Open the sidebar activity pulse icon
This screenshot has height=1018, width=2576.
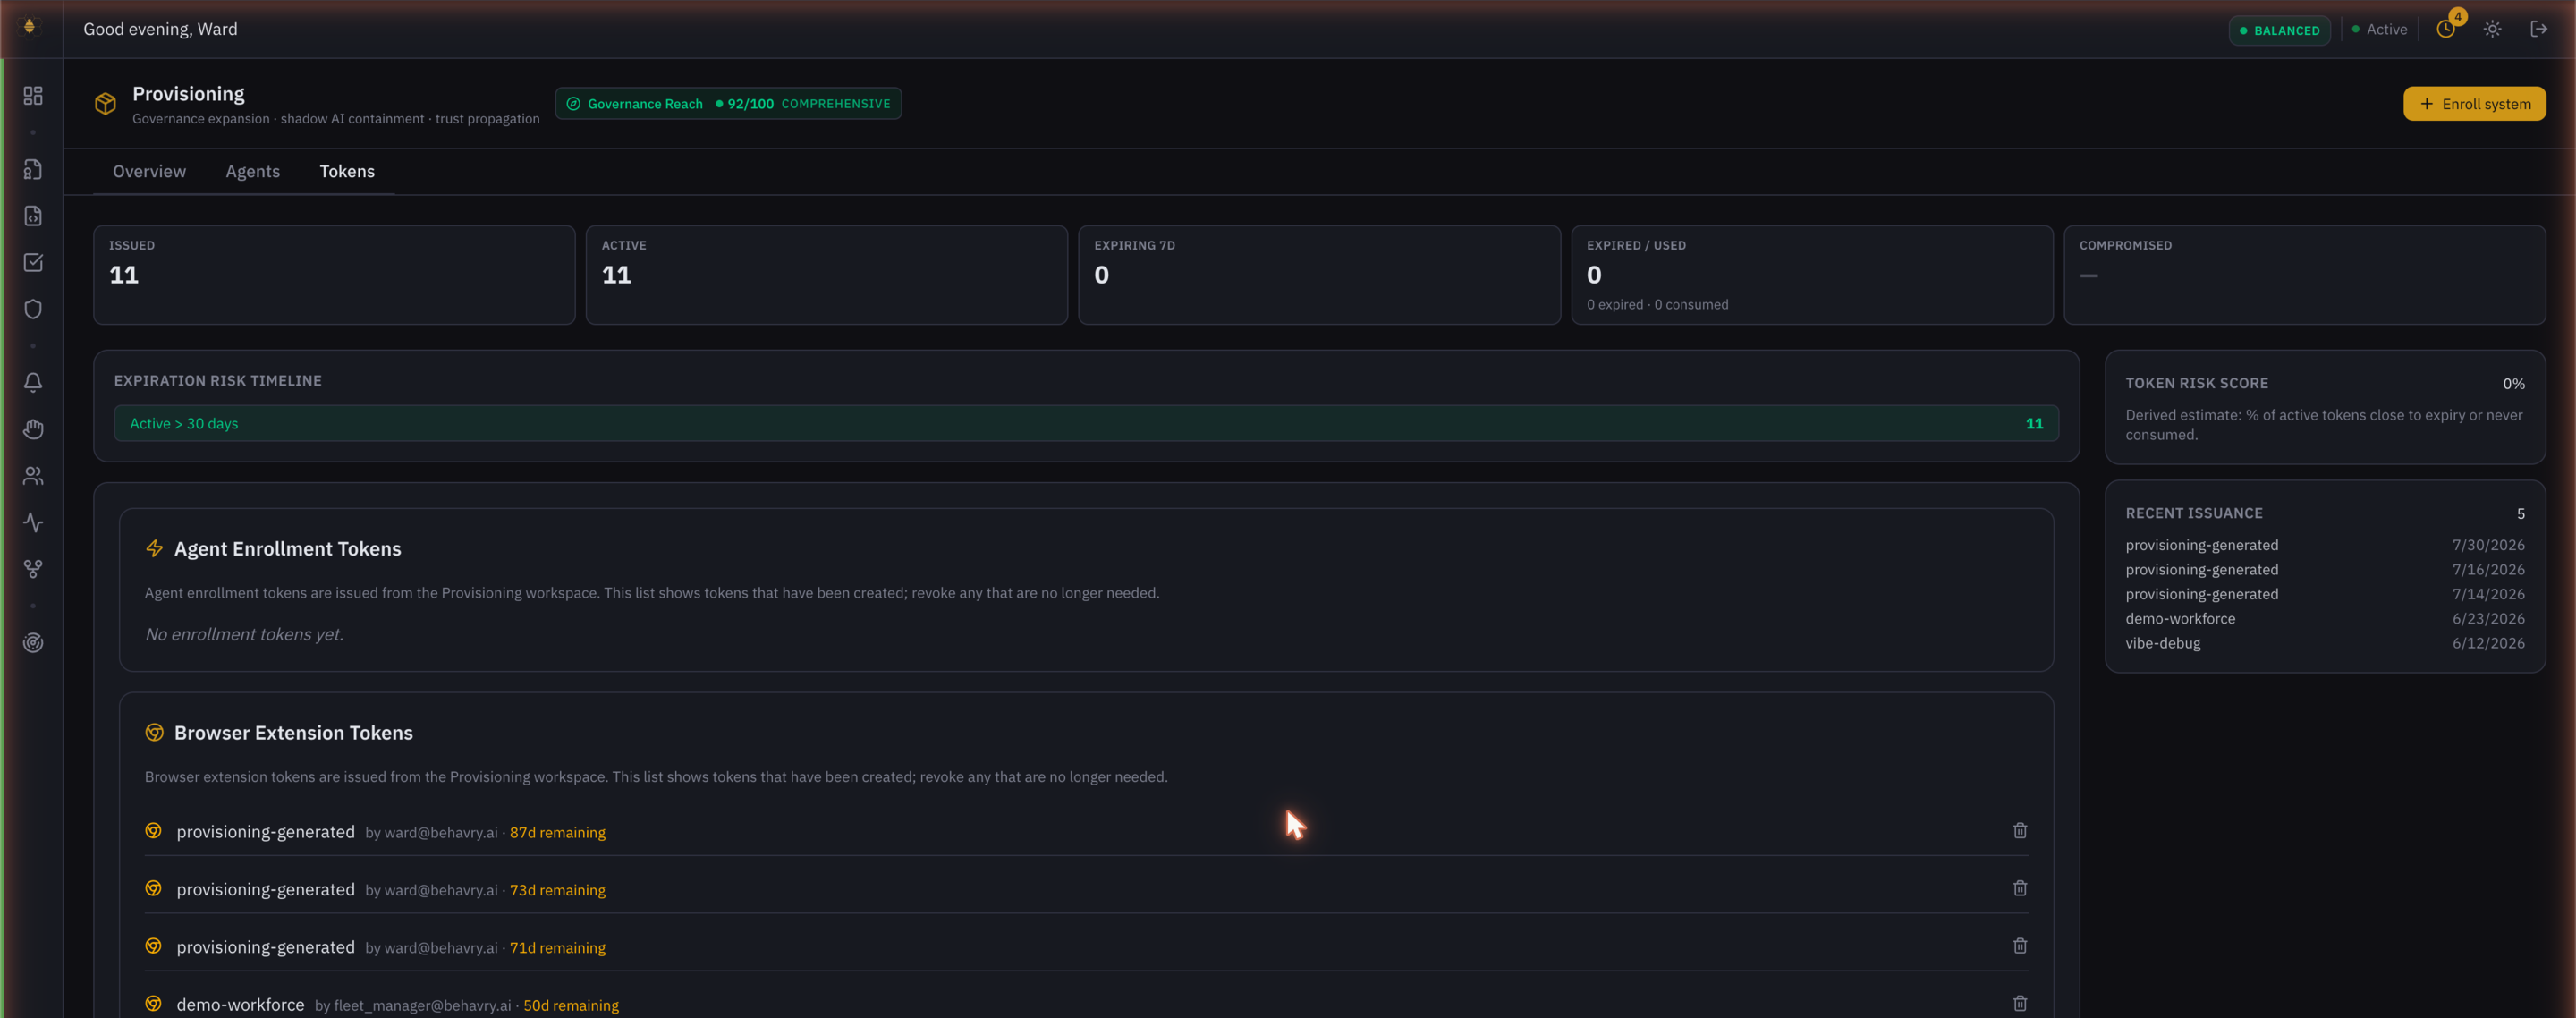coord(33,523)
